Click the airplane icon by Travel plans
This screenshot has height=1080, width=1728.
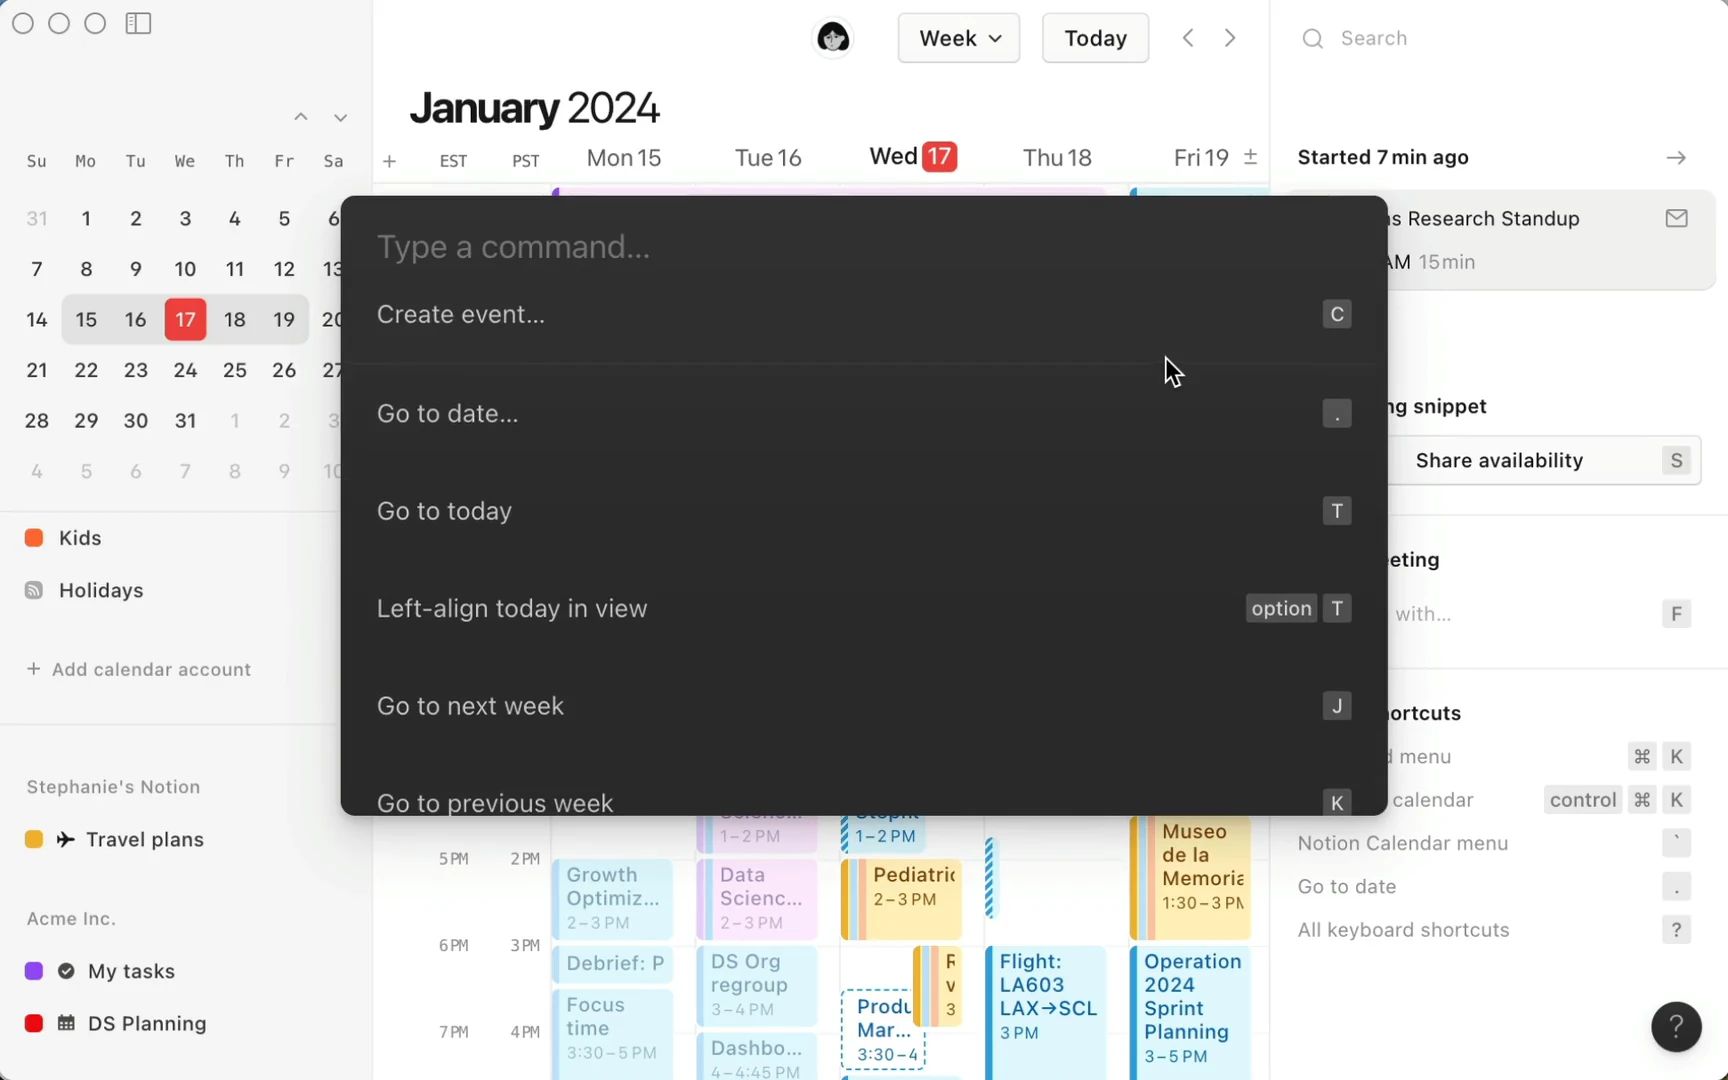[66, 839]
